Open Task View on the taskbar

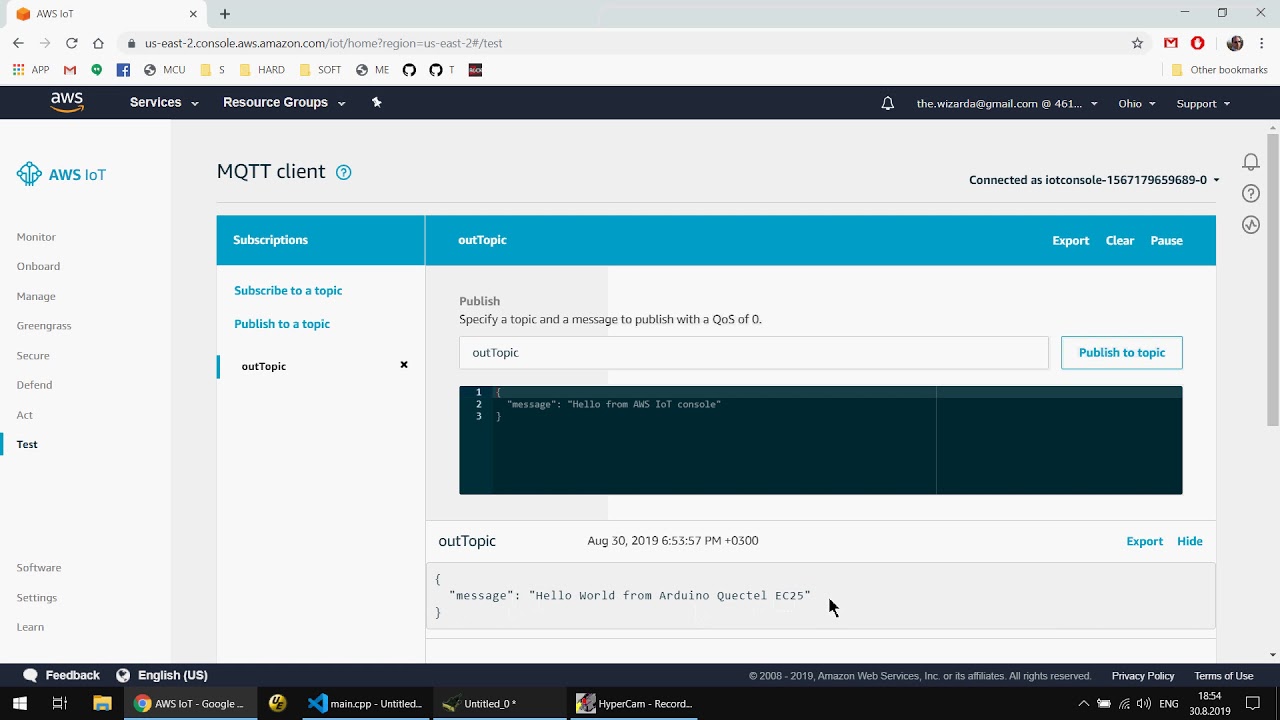pos(60,703)
